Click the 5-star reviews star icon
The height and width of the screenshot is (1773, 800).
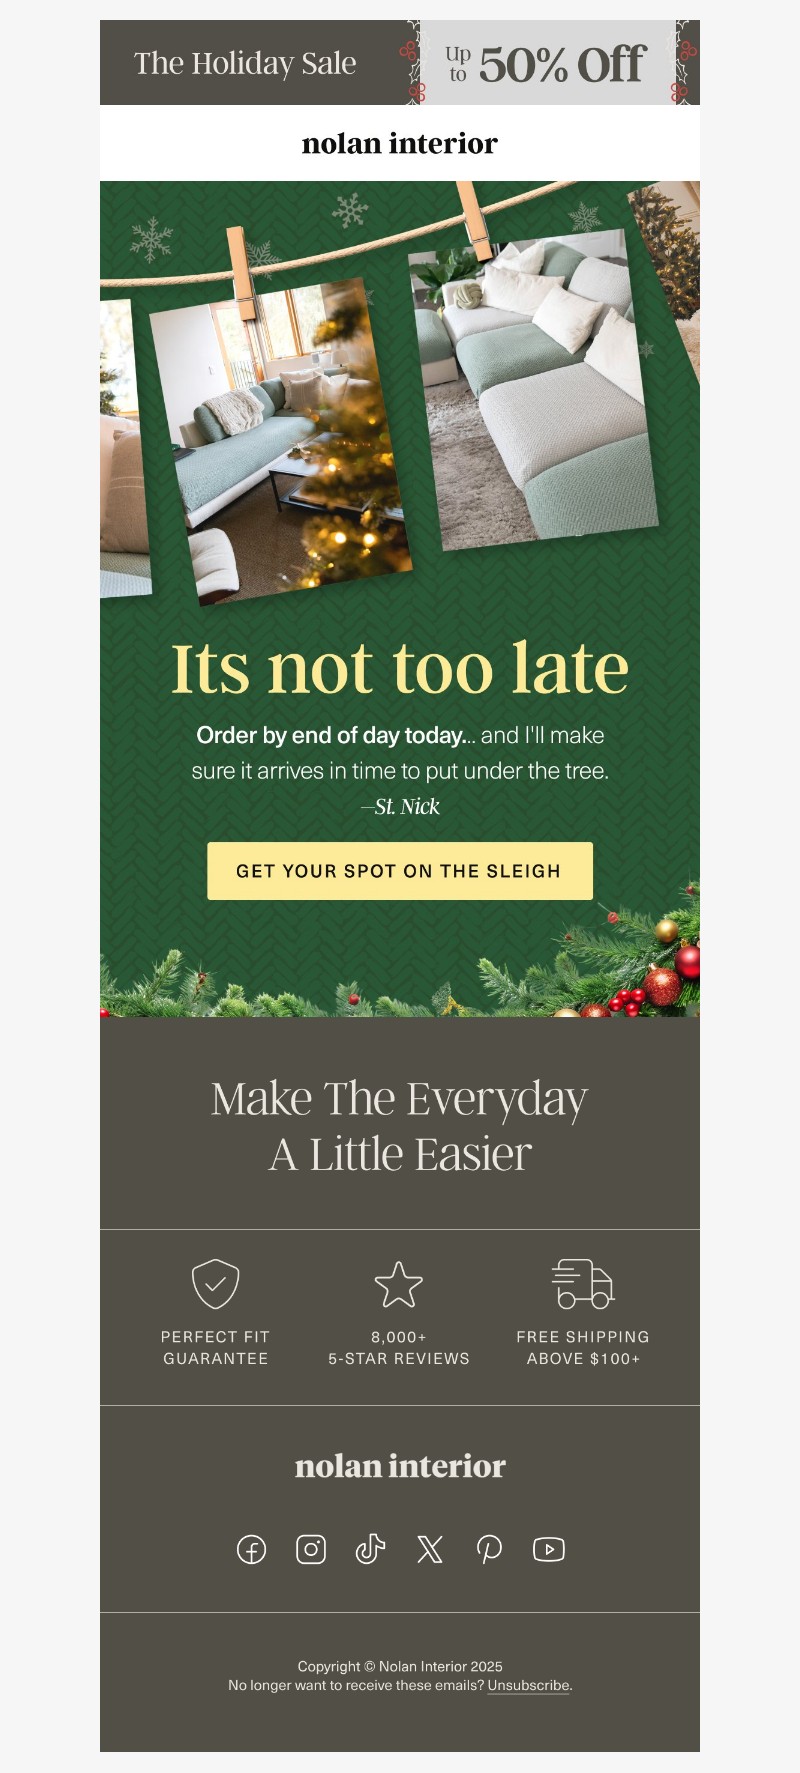pos(399,1284)
